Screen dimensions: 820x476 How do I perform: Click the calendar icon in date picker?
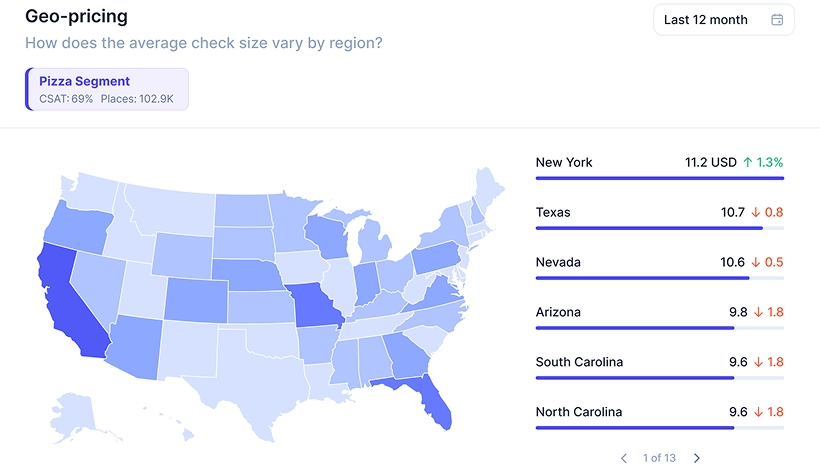pos(777,20)
